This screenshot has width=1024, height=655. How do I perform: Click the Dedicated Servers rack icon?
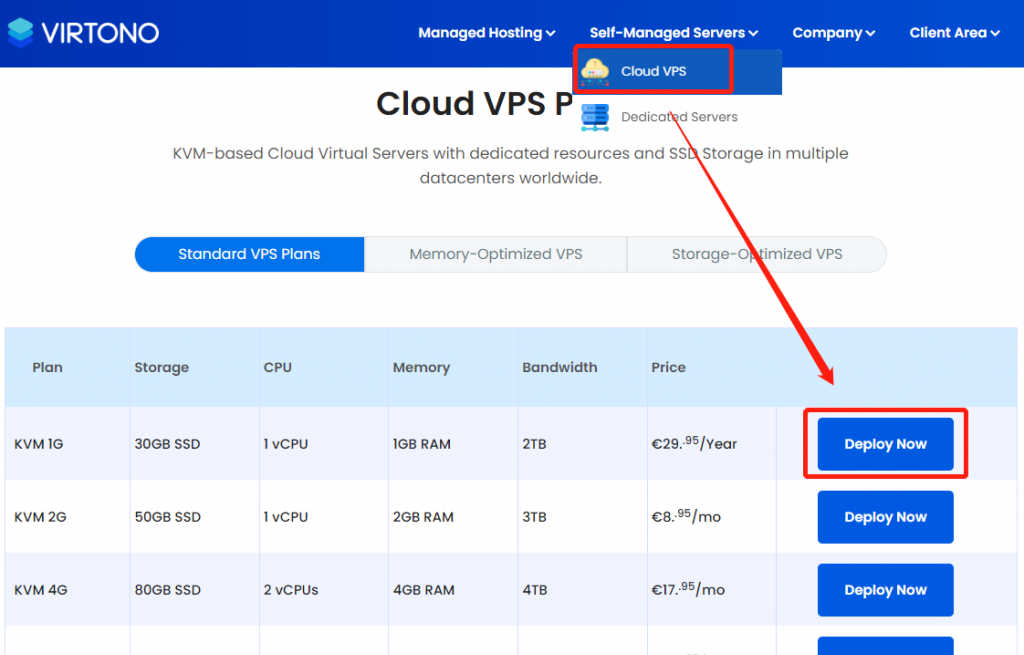click(x=595, y=117)
